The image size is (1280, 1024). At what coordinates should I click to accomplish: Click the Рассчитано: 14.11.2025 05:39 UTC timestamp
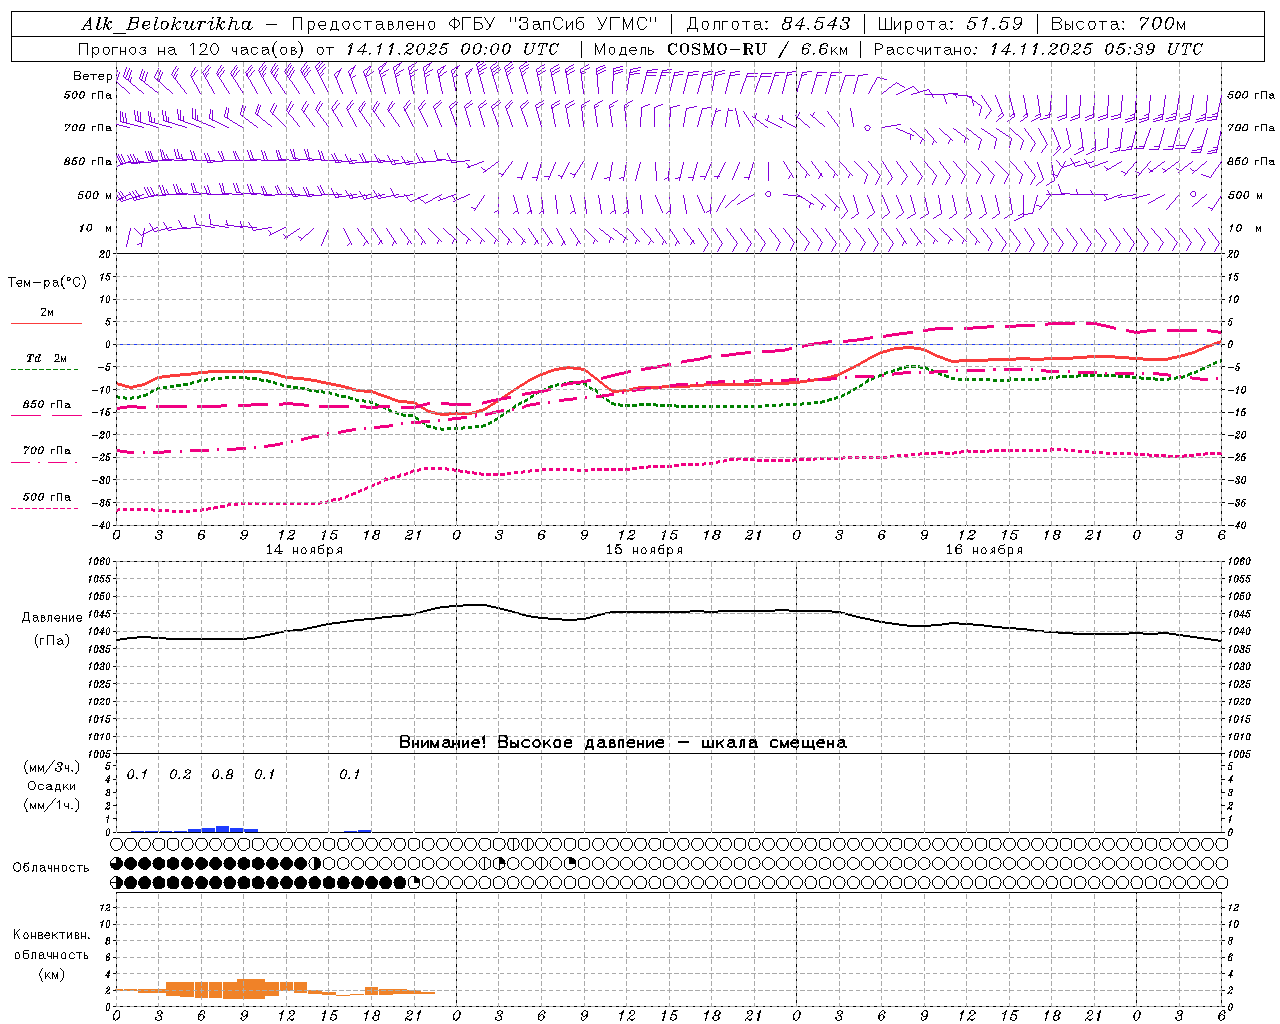1038,49
